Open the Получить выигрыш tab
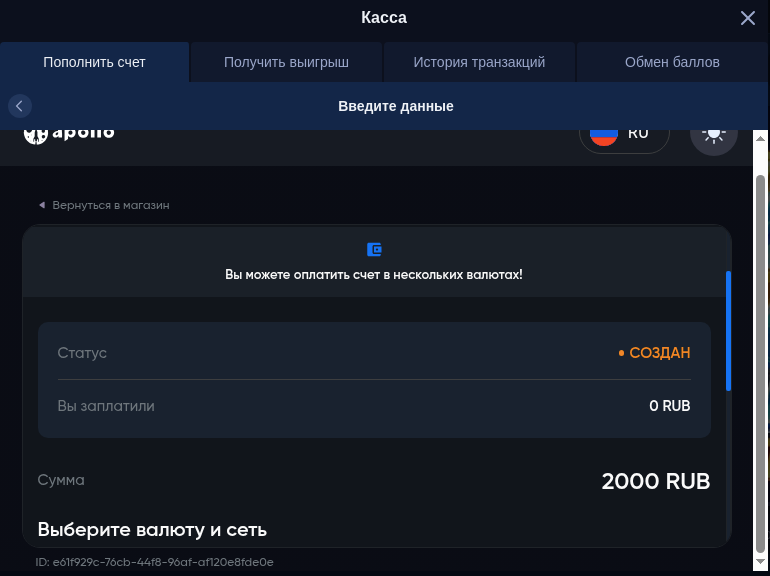Screen dimensions: 770x576 pos(286,62)
